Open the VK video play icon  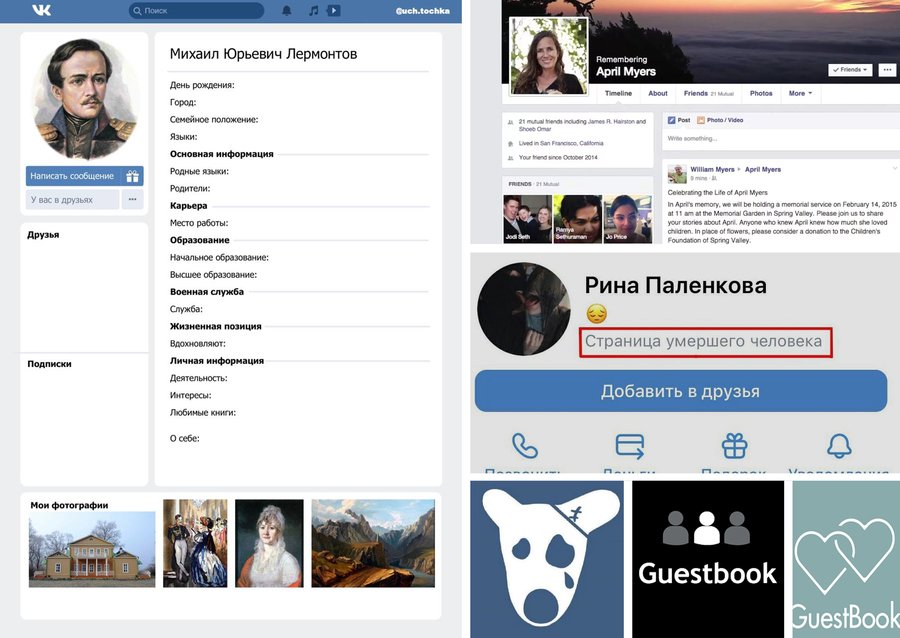tap(334, 10)
